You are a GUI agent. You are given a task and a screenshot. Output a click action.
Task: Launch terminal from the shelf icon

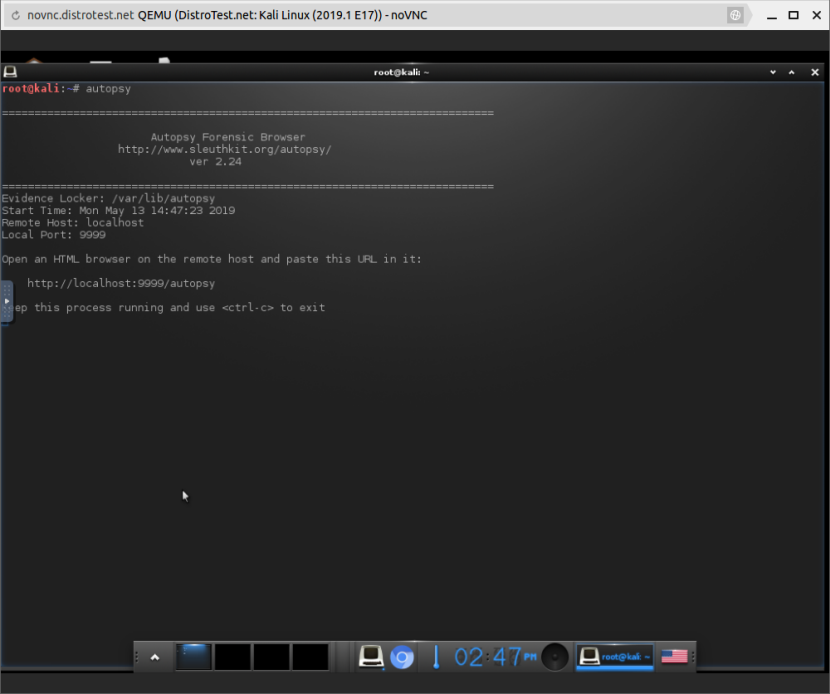371,656
